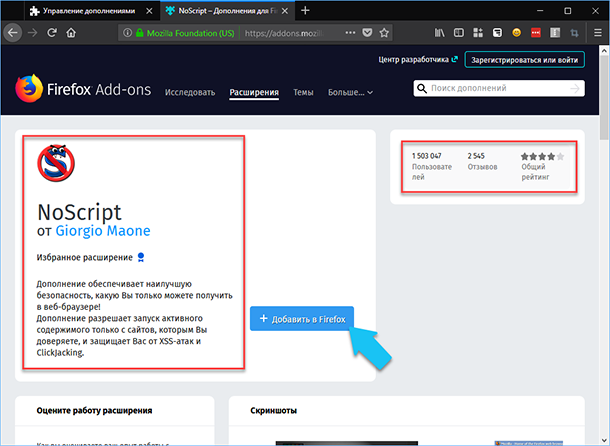Click the yellow smiley extension icon
610x446 pixels.
pyautogui.click(x=516, y=33)
